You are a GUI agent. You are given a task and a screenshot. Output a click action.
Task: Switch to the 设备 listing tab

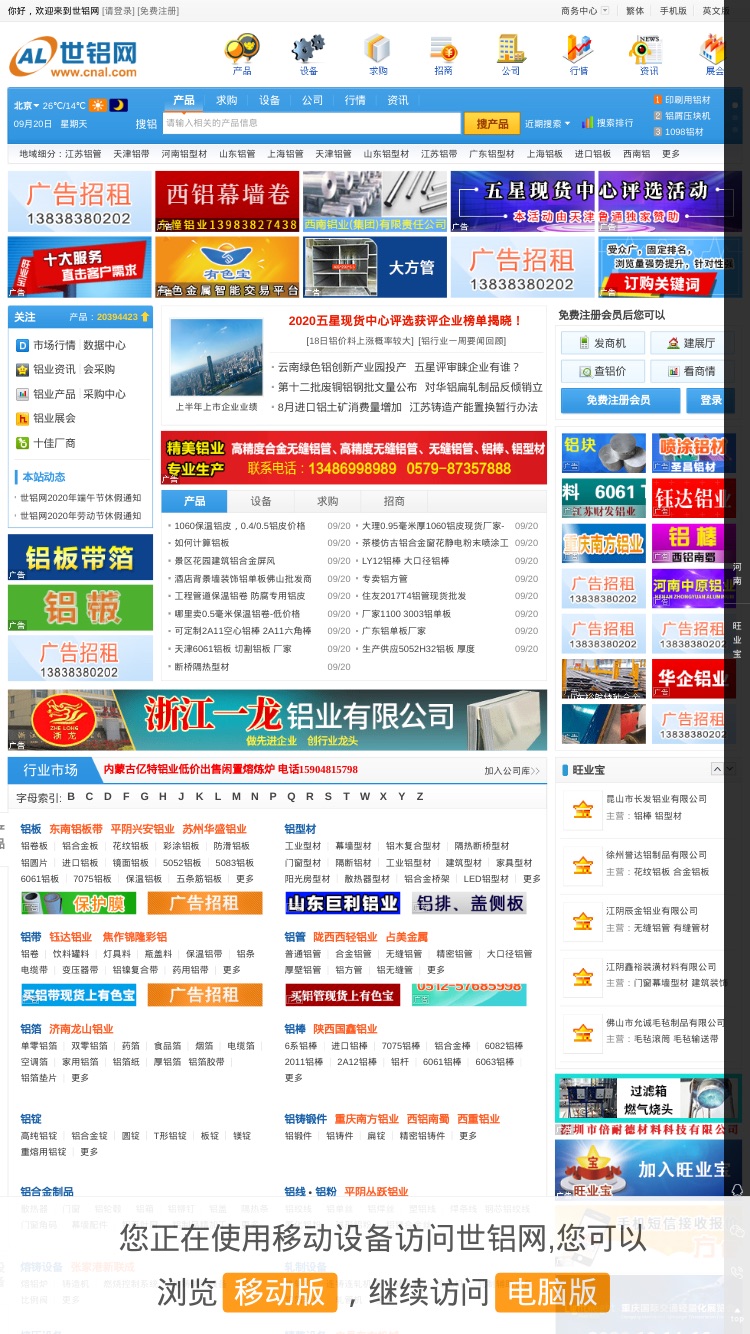(x=261, y=501)
